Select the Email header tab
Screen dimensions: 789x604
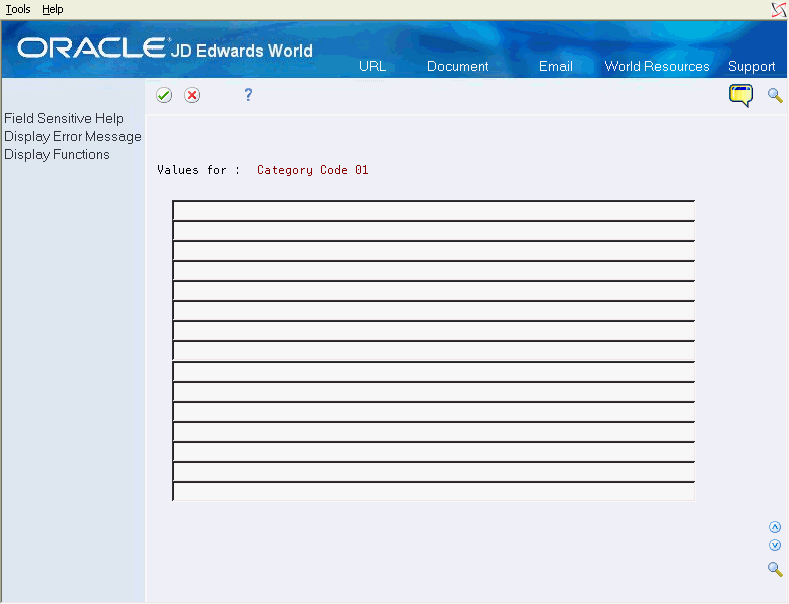tap(556, 66)
